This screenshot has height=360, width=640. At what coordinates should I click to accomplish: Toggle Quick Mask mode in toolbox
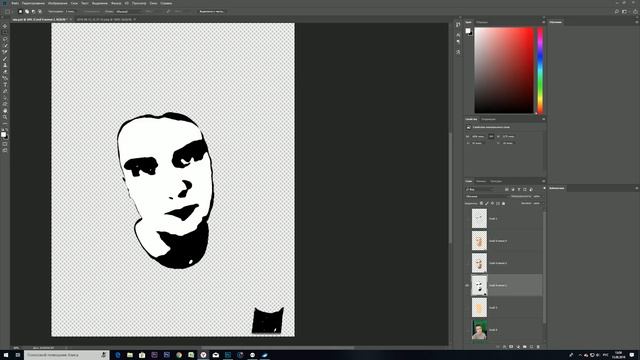(x=5, y=144)
